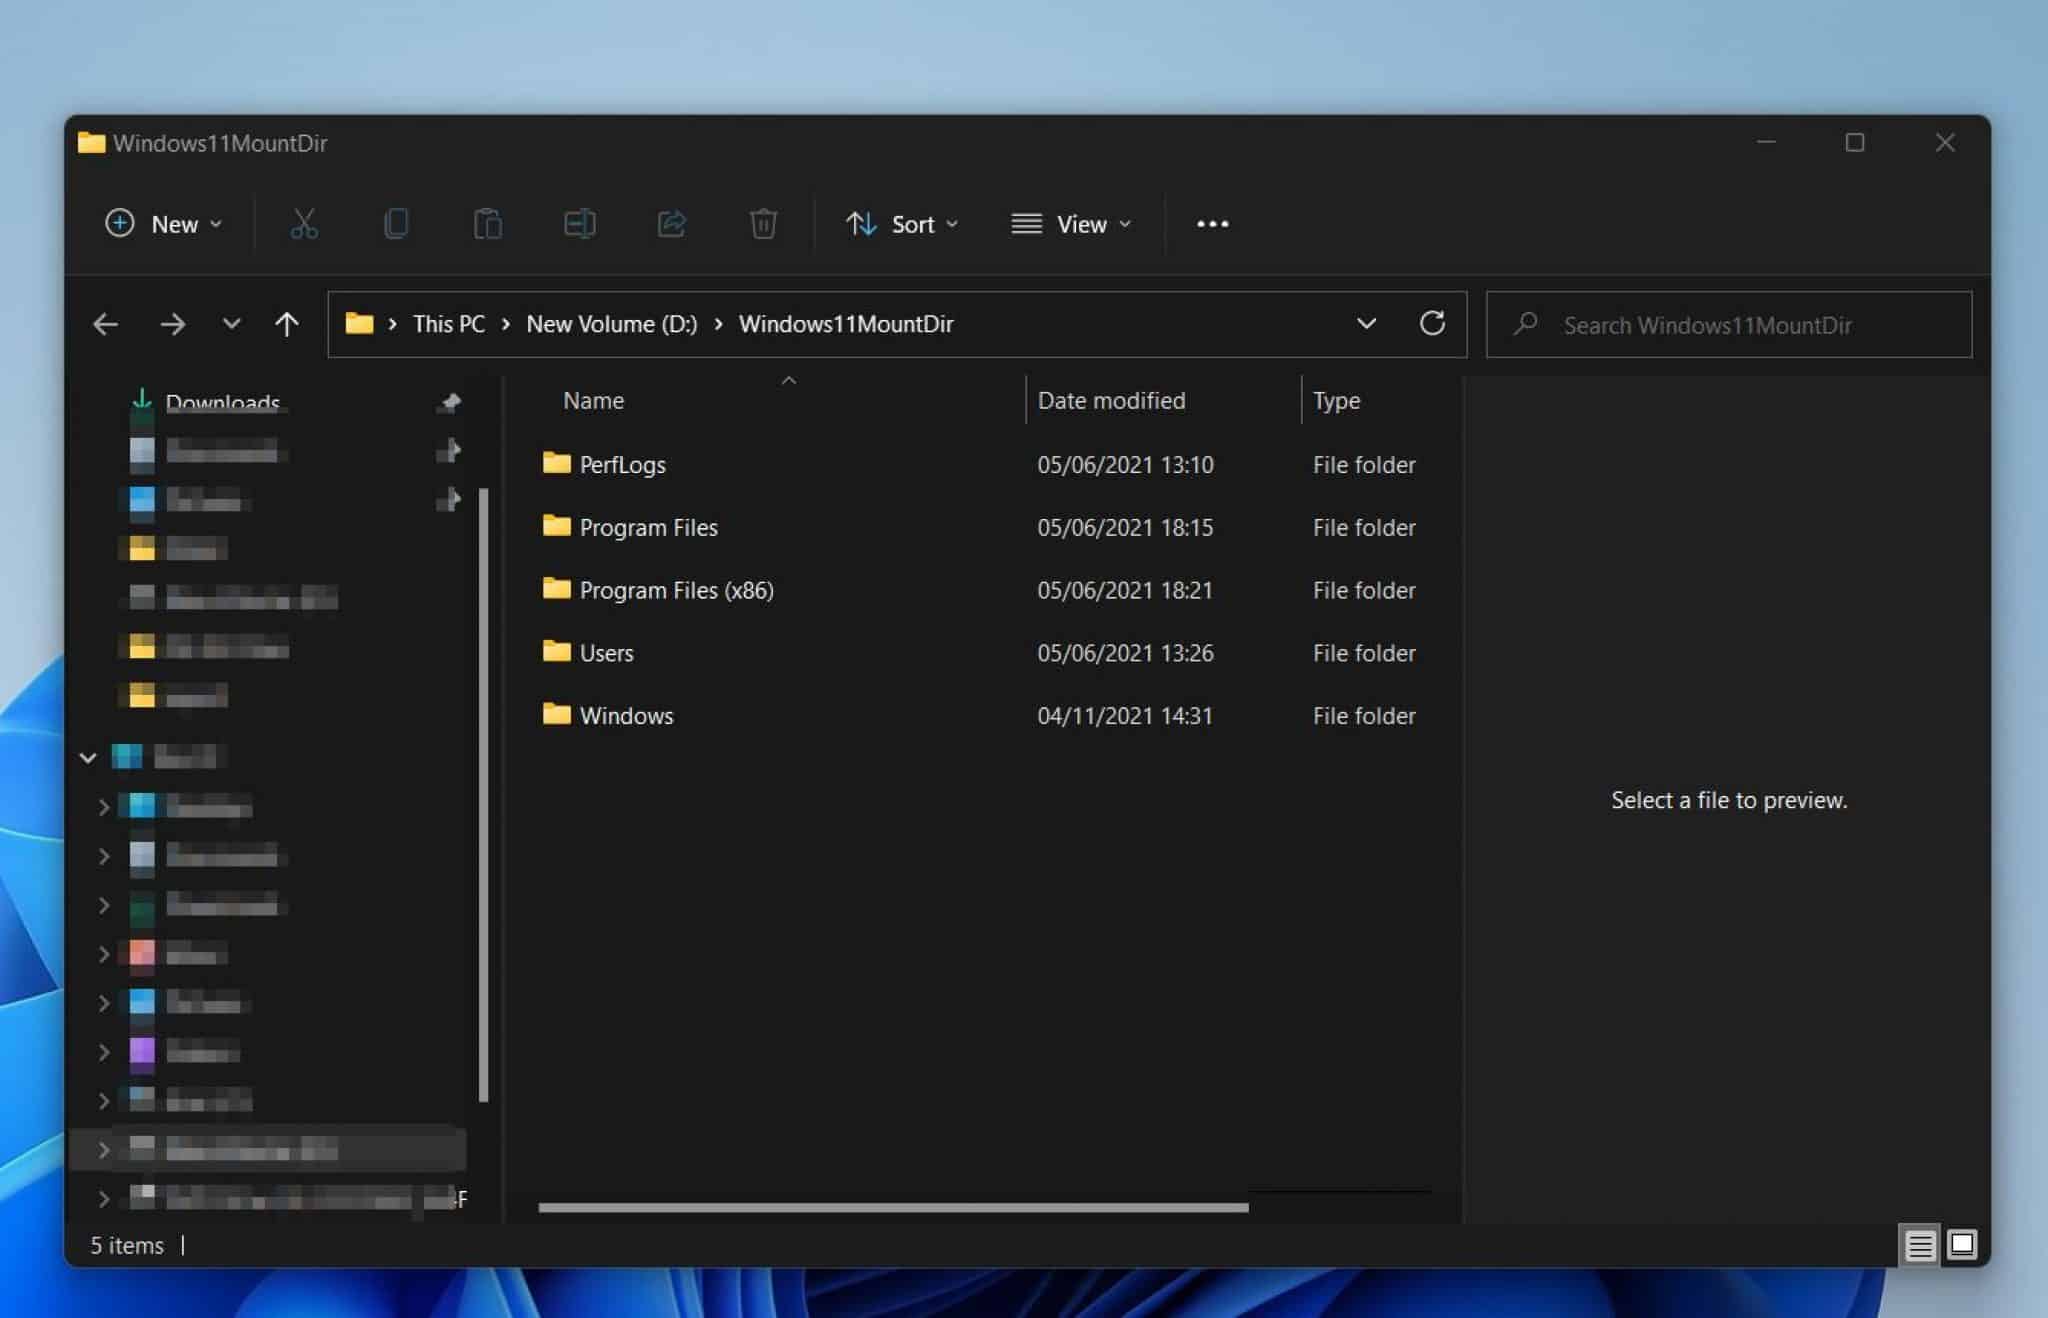The image size is (2048, 1318).
Task: Switch to details view in status bar
Action: coord(1919,1245)
